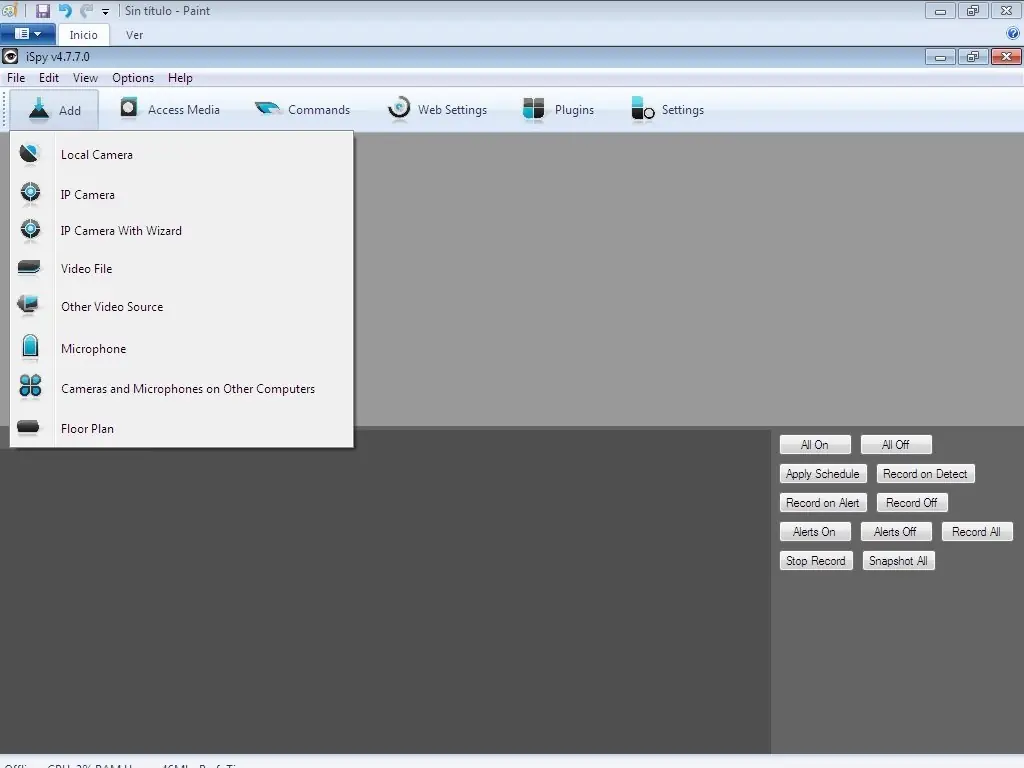Click the Record Off button
This screenshot has height=768, width=1024.
tap(912, 503)
